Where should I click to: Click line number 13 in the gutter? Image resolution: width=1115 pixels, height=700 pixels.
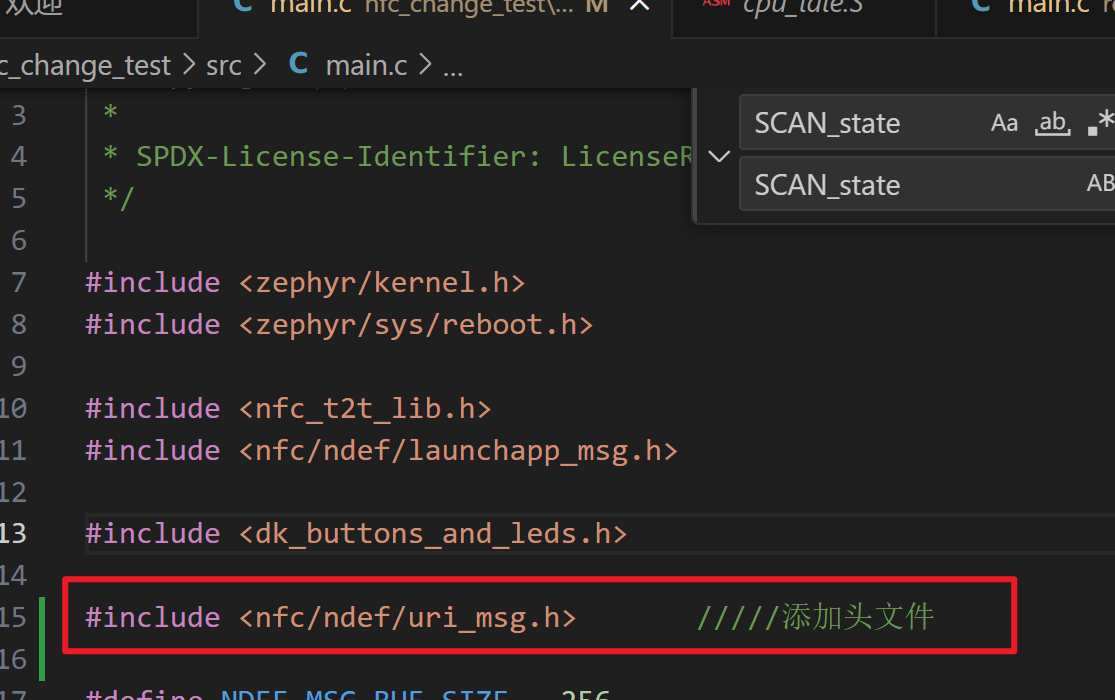click(14, 533)
